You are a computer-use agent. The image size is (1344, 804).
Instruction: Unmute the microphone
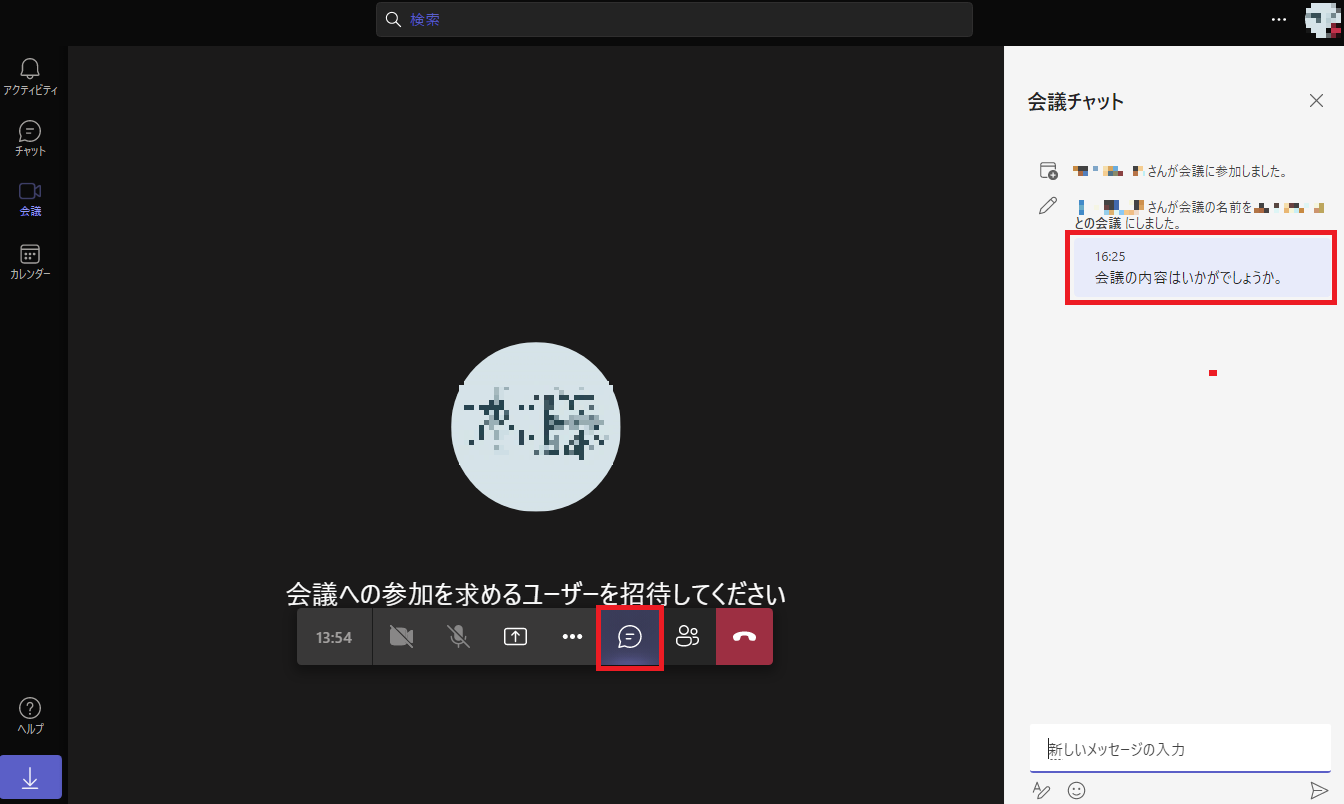point(458,636)
